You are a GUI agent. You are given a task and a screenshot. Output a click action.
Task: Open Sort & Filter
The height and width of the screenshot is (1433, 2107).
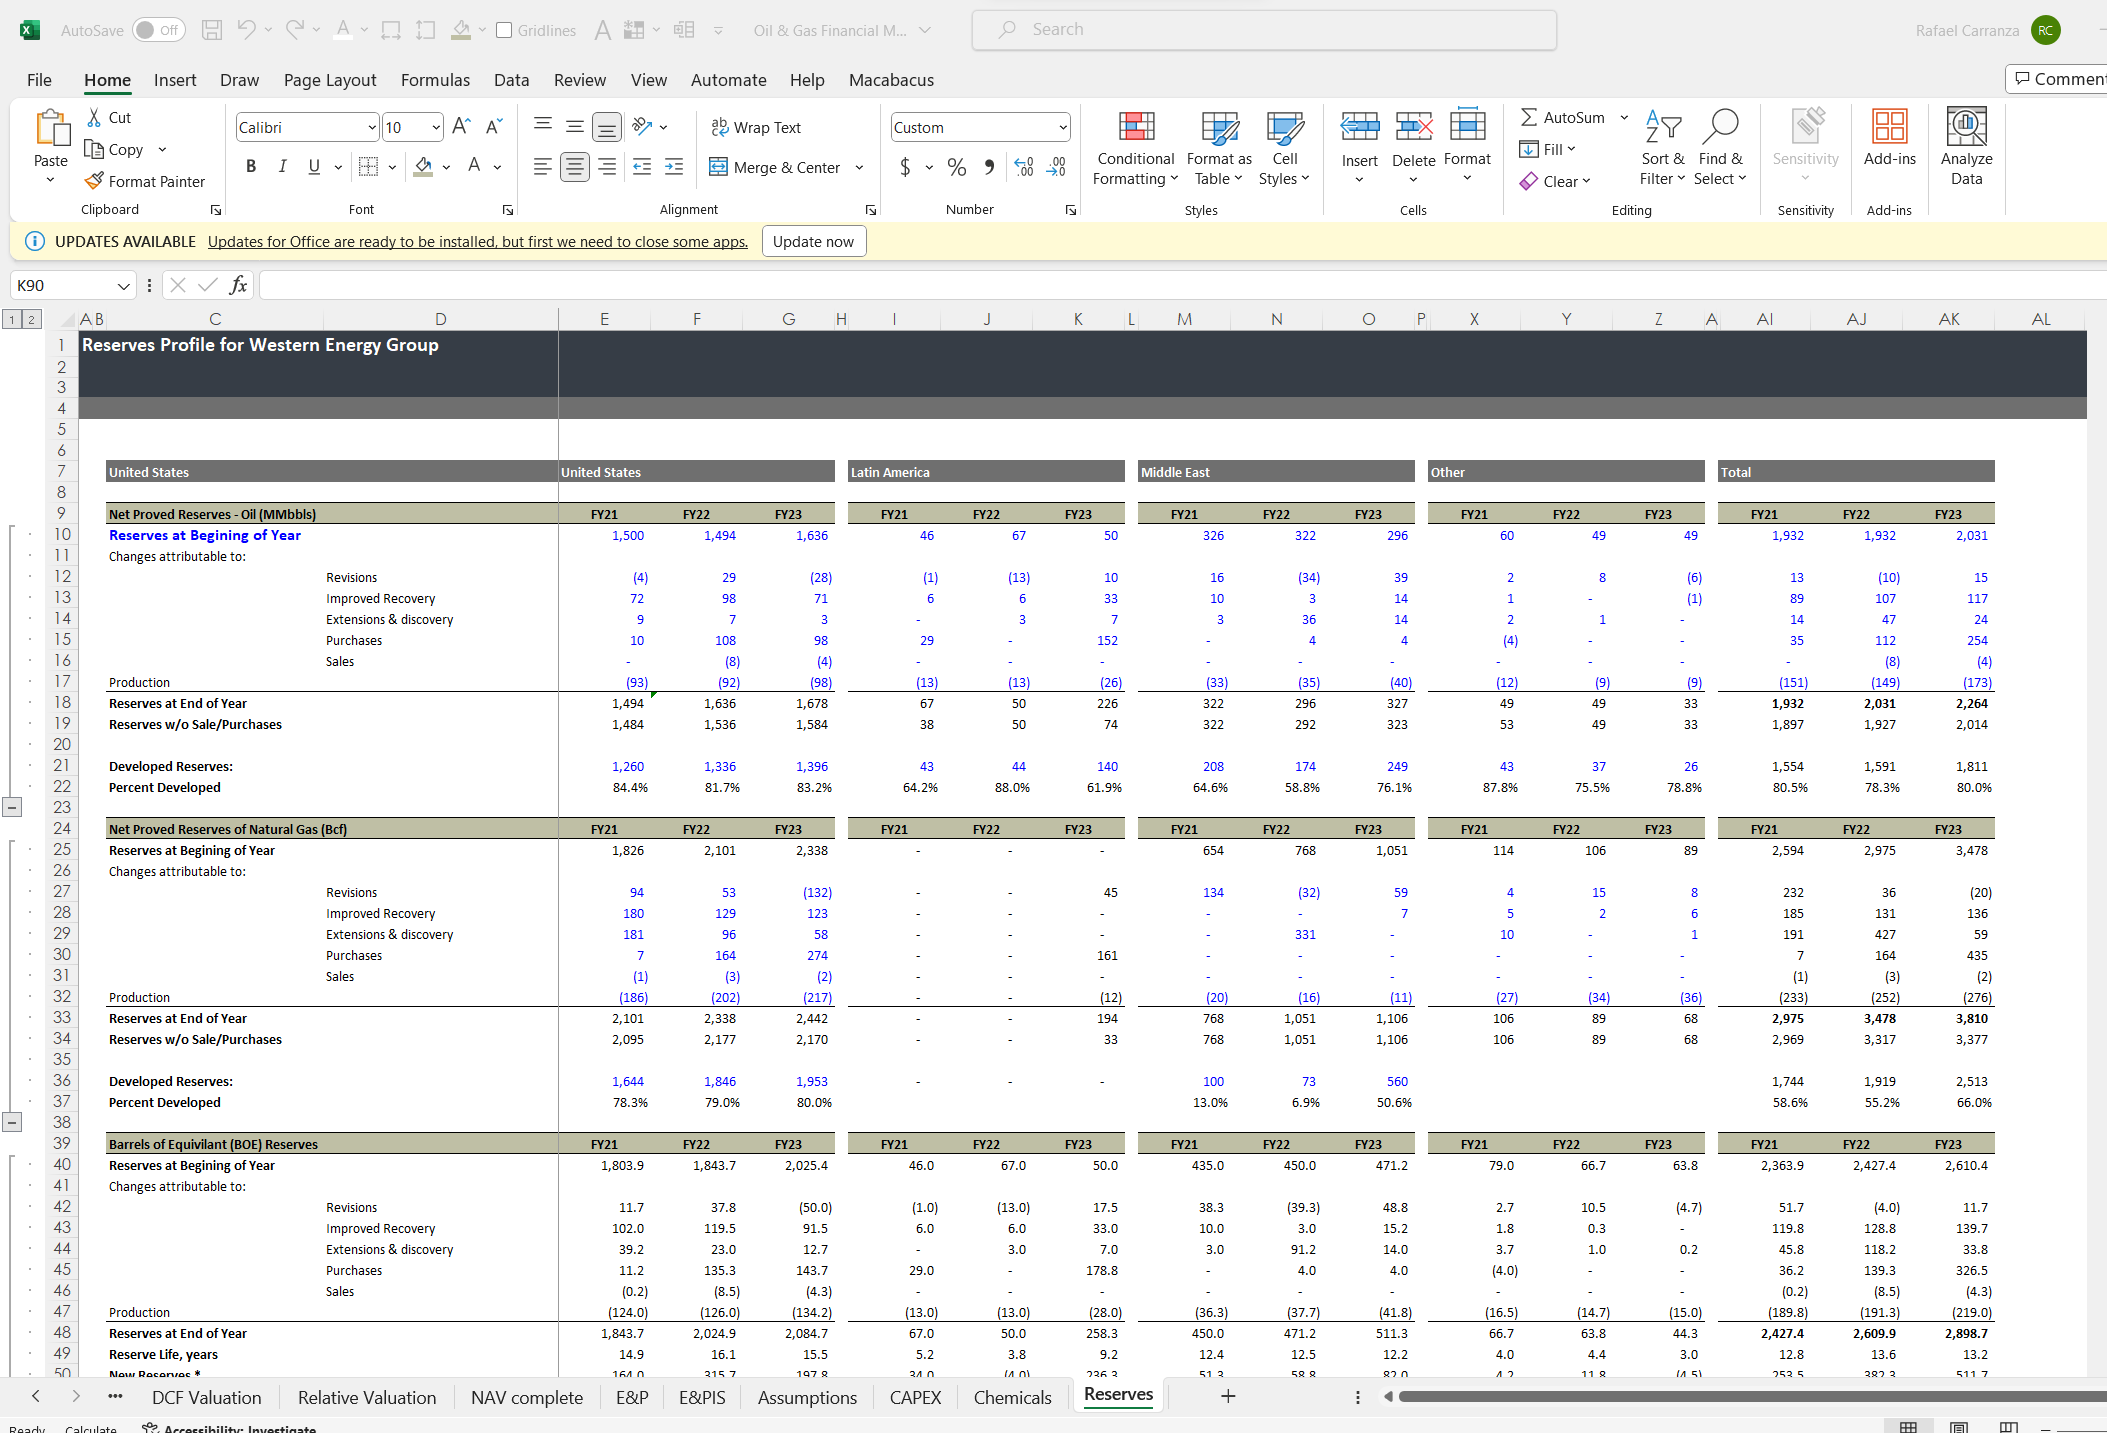point(1662,148)
